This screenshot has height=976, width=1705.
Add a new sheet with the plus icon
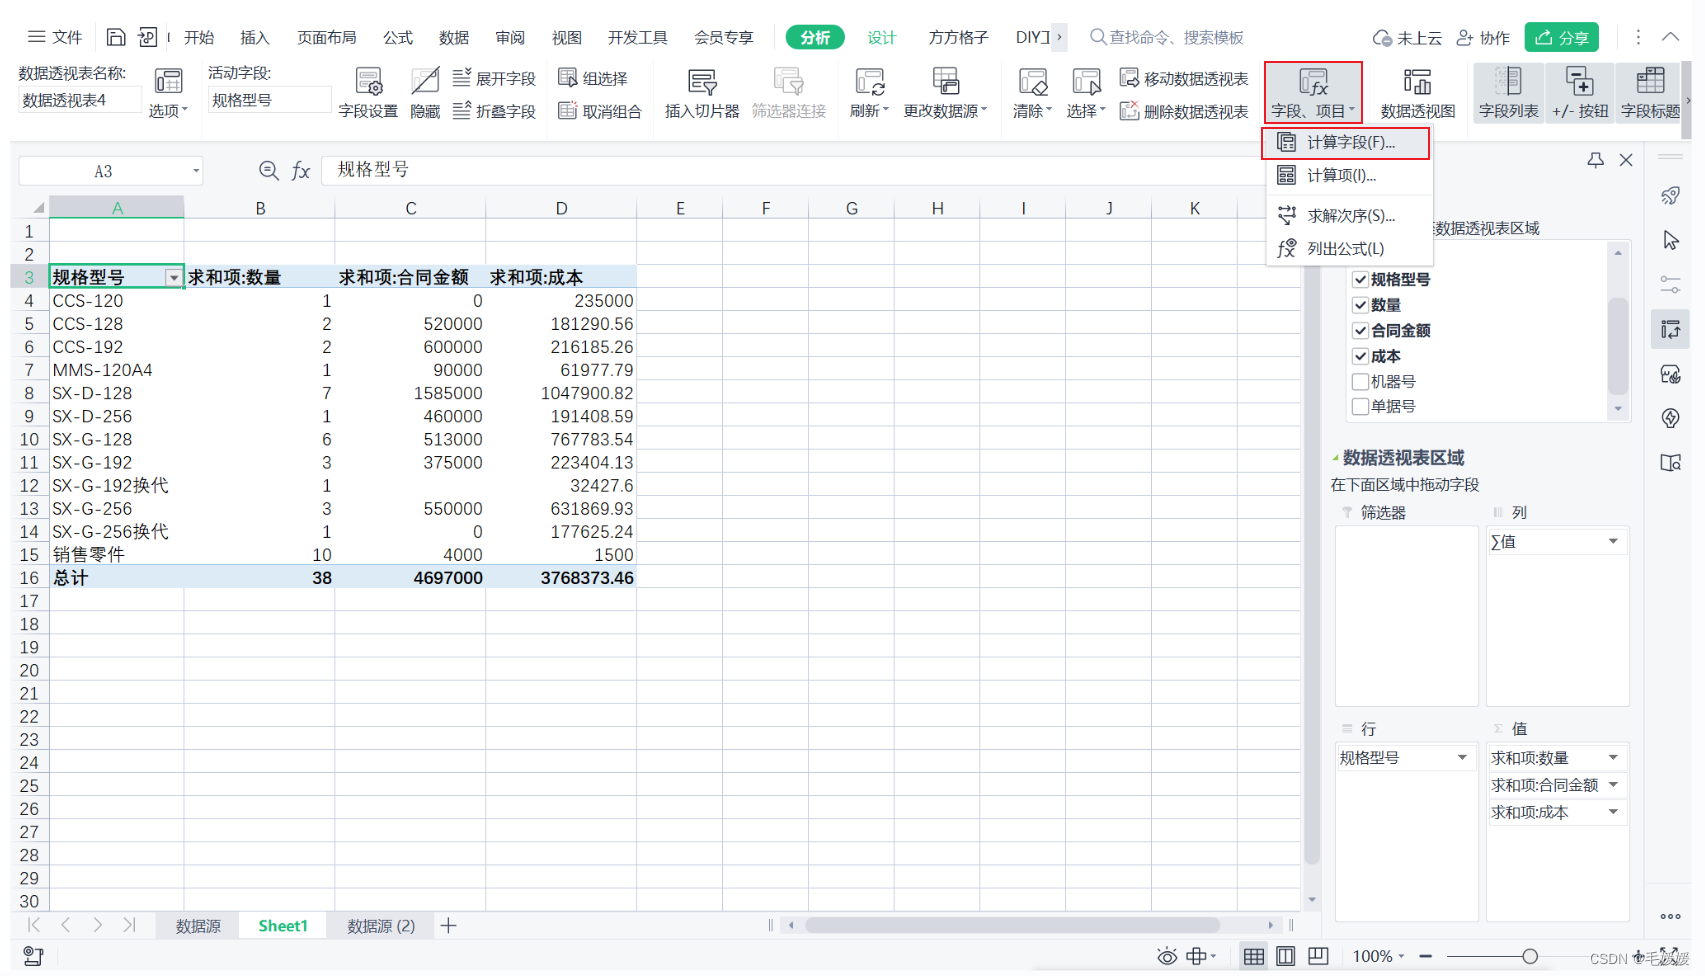449,926
